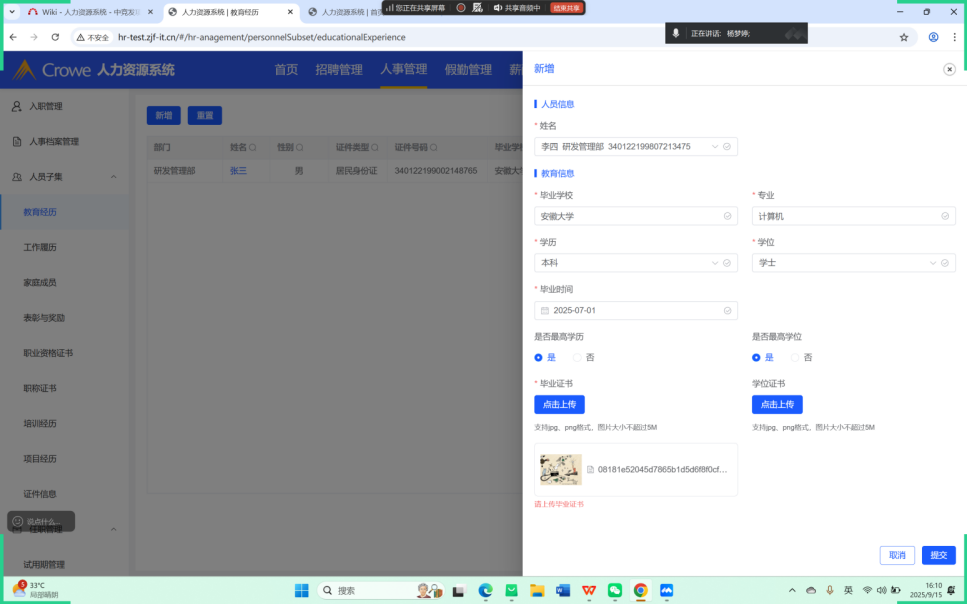
Task: Collapse the 任职管理 sidebar group chevron
Action: (x=114, y=530)
